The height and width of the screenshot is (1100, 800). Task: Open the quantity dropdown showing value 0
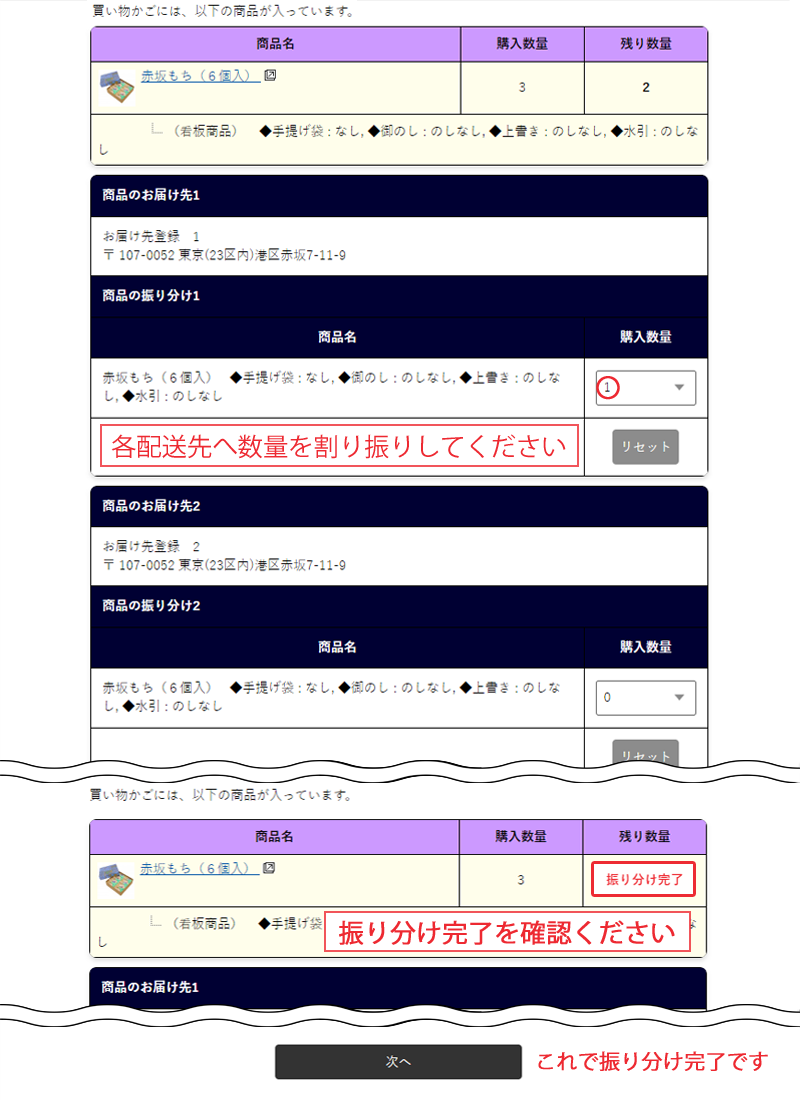coord(645,697)
